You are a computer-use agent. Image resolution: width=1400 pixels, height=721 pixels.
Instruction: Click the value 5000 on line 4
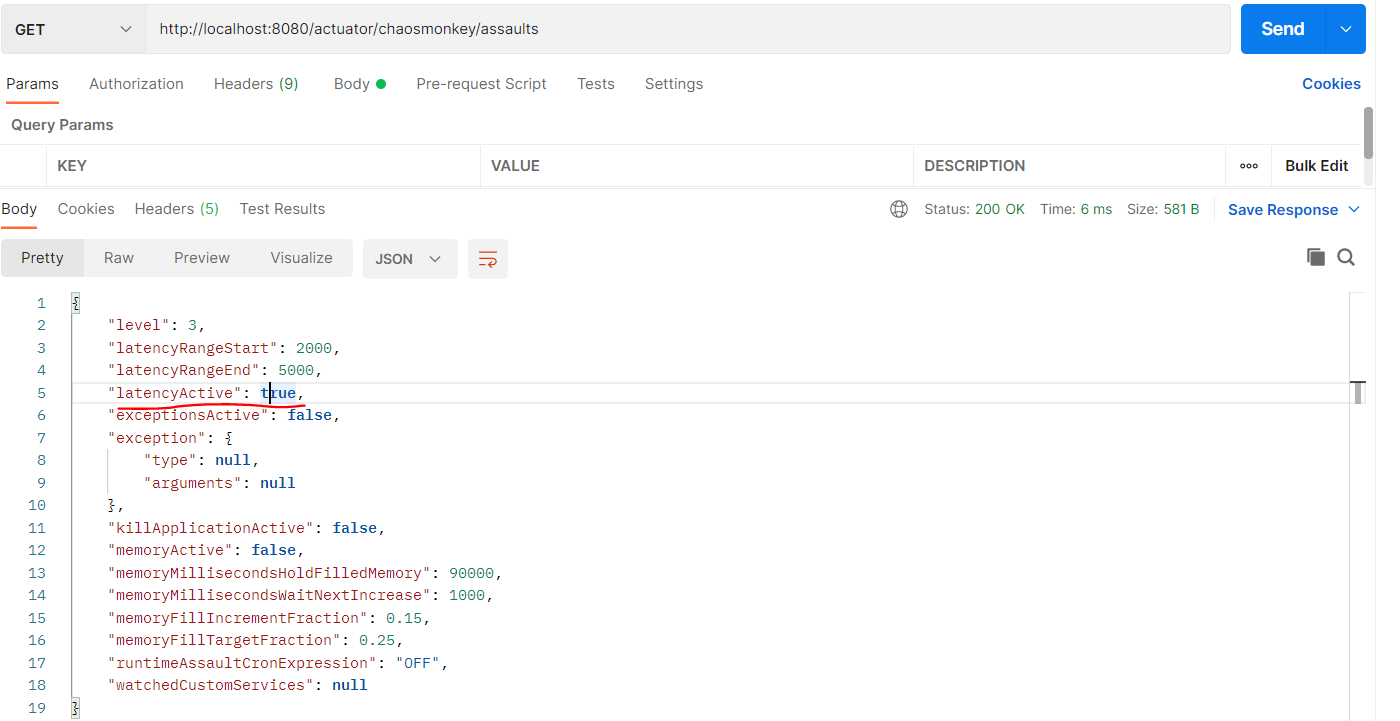[x=296, y=370]
